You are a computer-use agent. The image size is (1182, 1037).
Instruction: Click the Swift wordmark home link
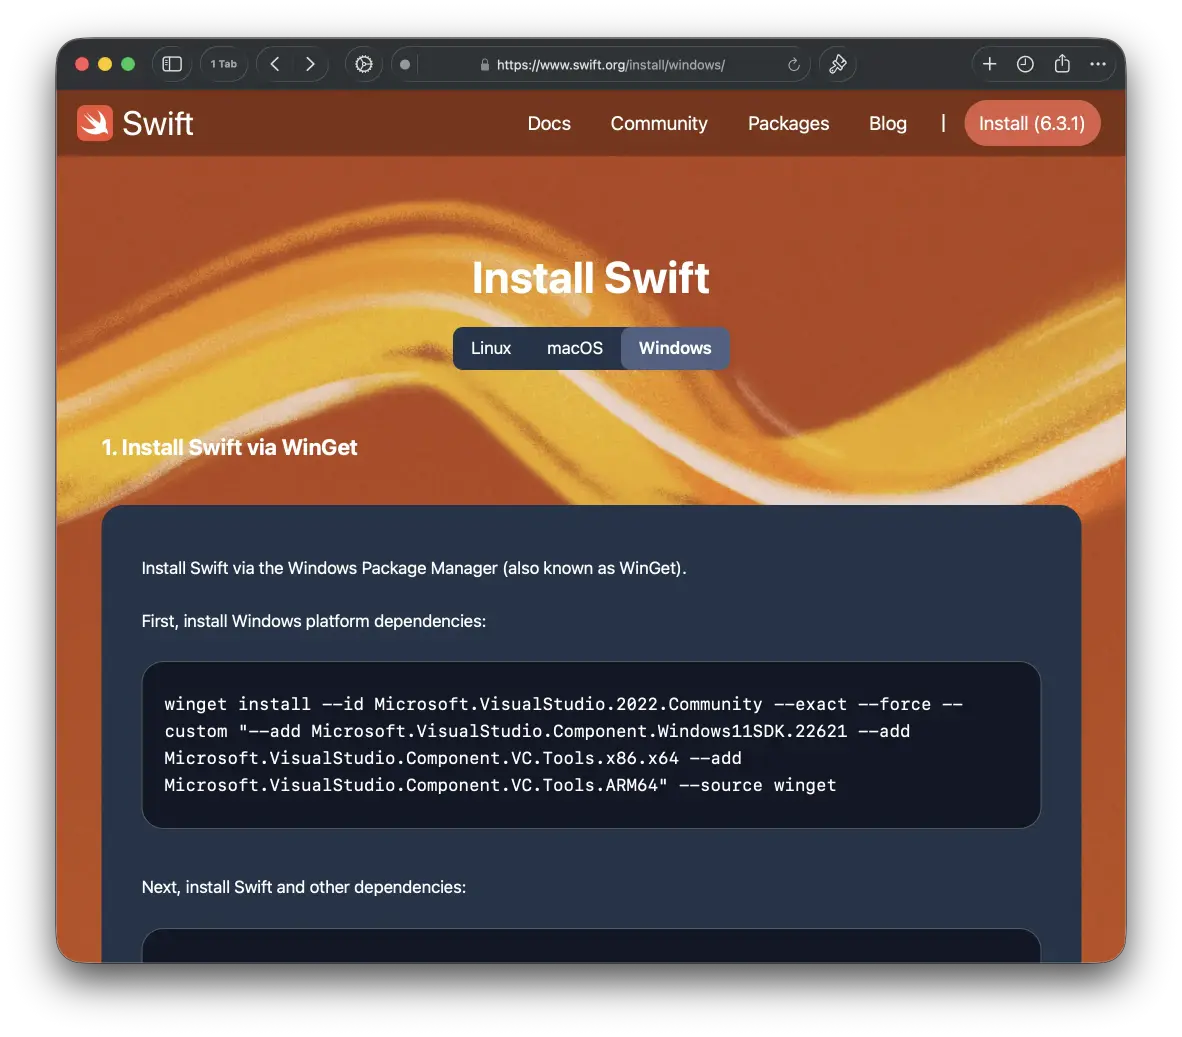(x=158, y=124)
